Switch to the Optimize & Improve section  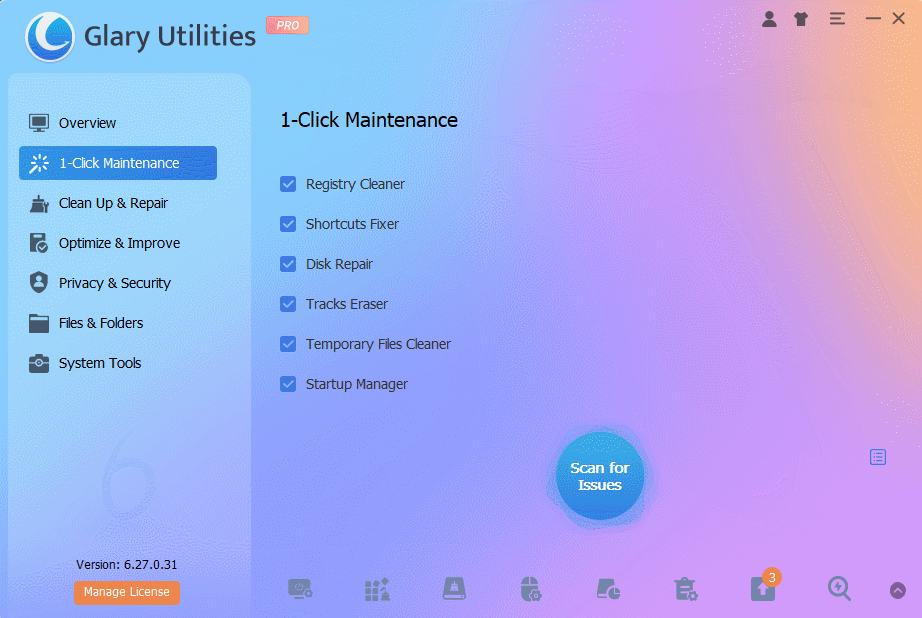tap(118, 243)
